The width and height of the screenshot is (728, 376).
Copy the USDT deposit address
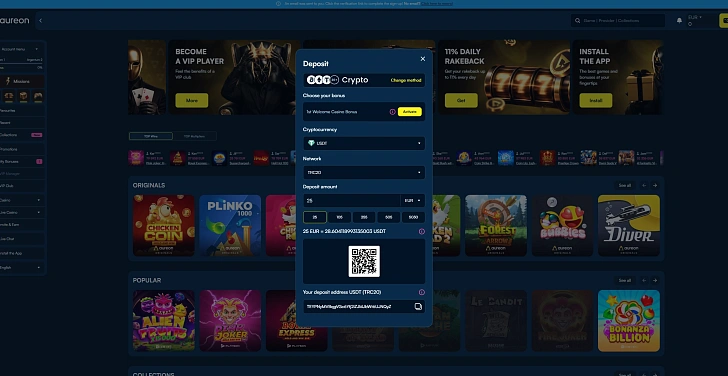pyautogui.click(x=418, y=306)
